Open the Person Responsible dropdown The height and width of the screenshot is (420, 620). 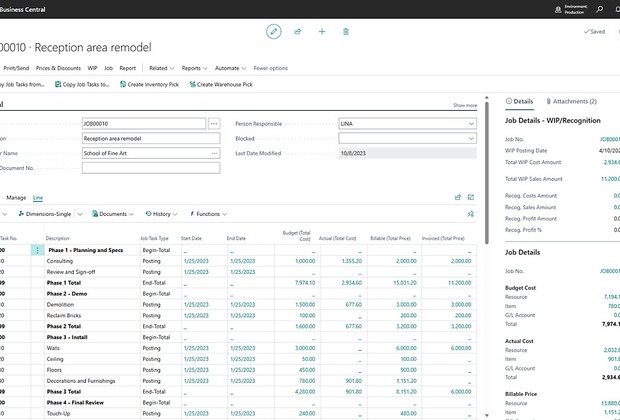471,124
